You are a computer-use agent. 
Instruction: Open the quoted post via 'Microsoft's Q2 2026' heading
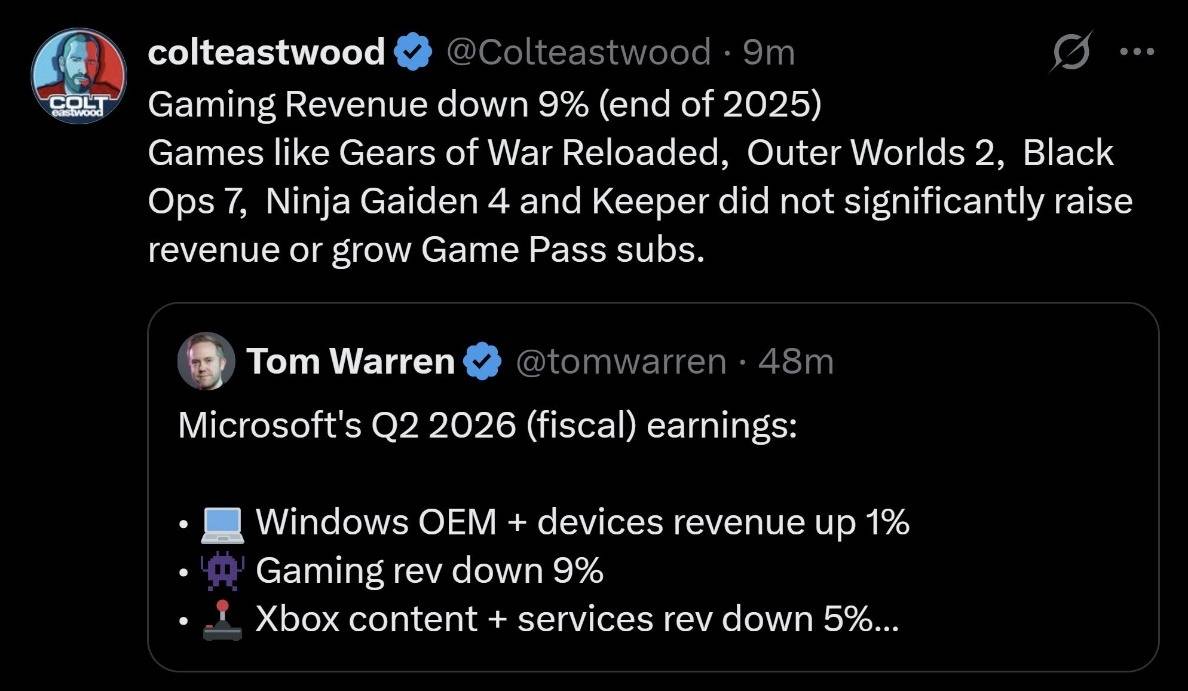487,425
